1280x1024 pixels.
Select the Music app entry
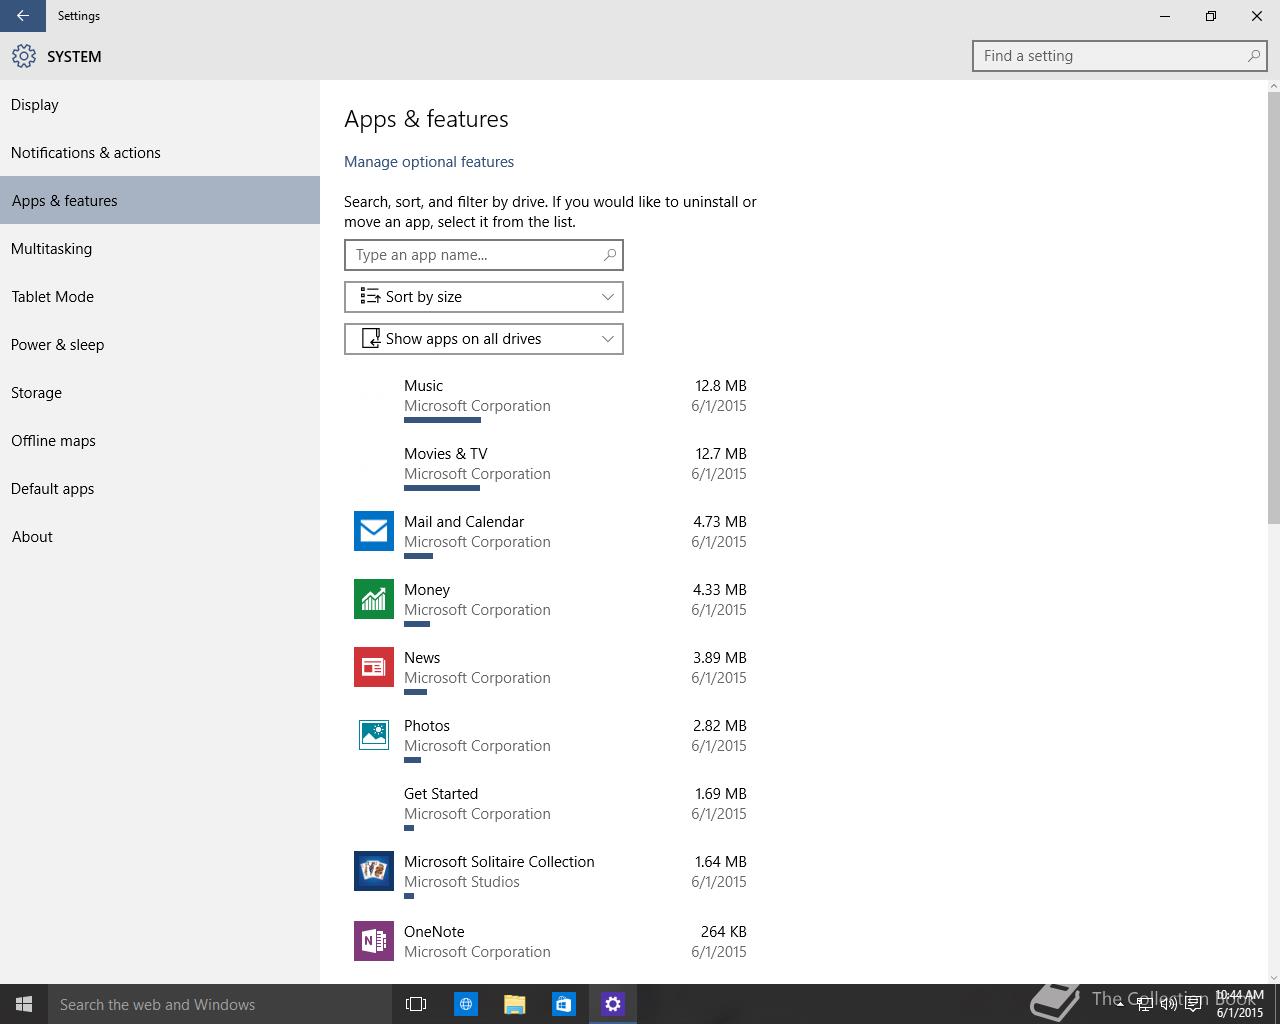(x=550, y=399)
